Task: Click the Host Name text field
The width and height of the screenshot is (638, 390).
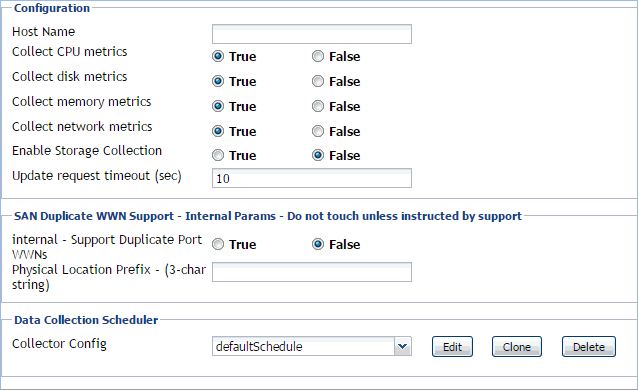Action: click(312, 34)
